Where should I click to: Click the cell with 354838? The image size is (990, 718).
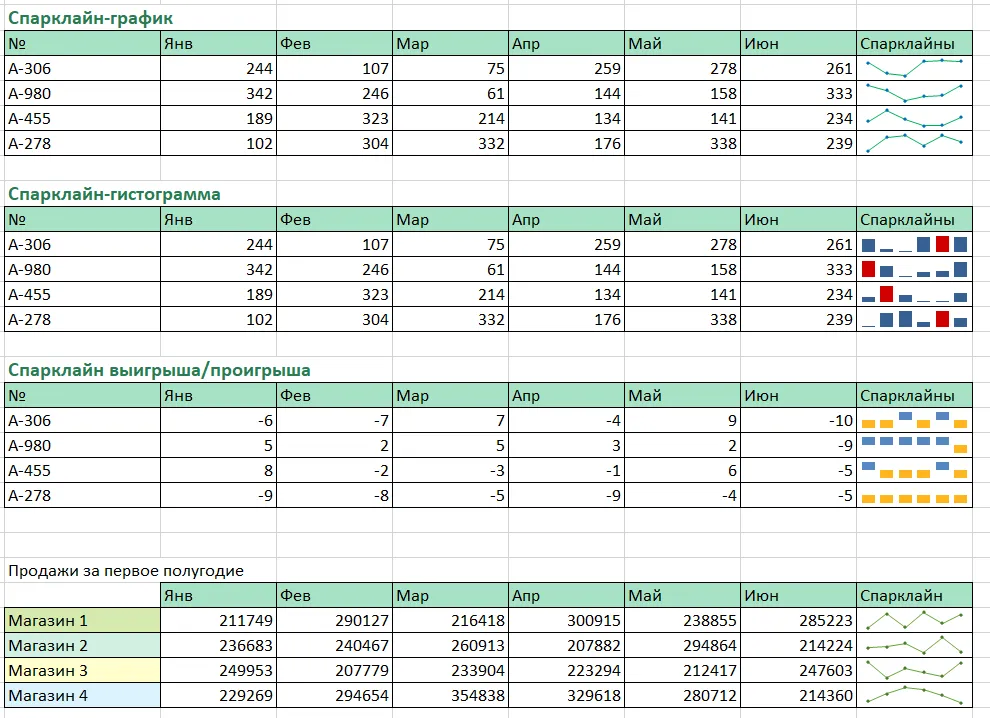(x=451, y=695)
